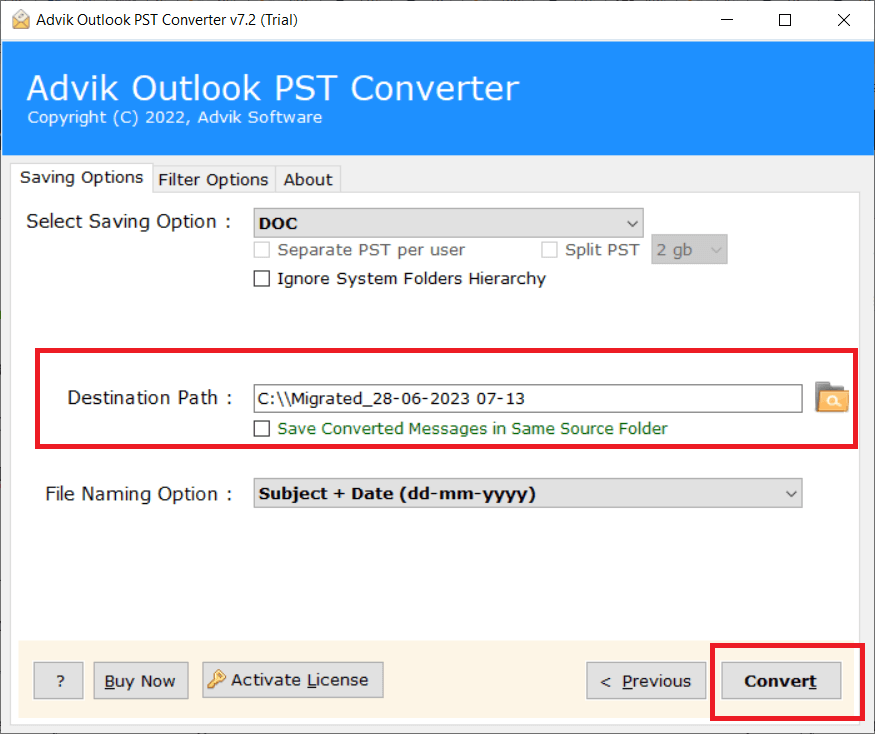Check Save Converted Messages in Same Source Folder

tap(262, 428)
